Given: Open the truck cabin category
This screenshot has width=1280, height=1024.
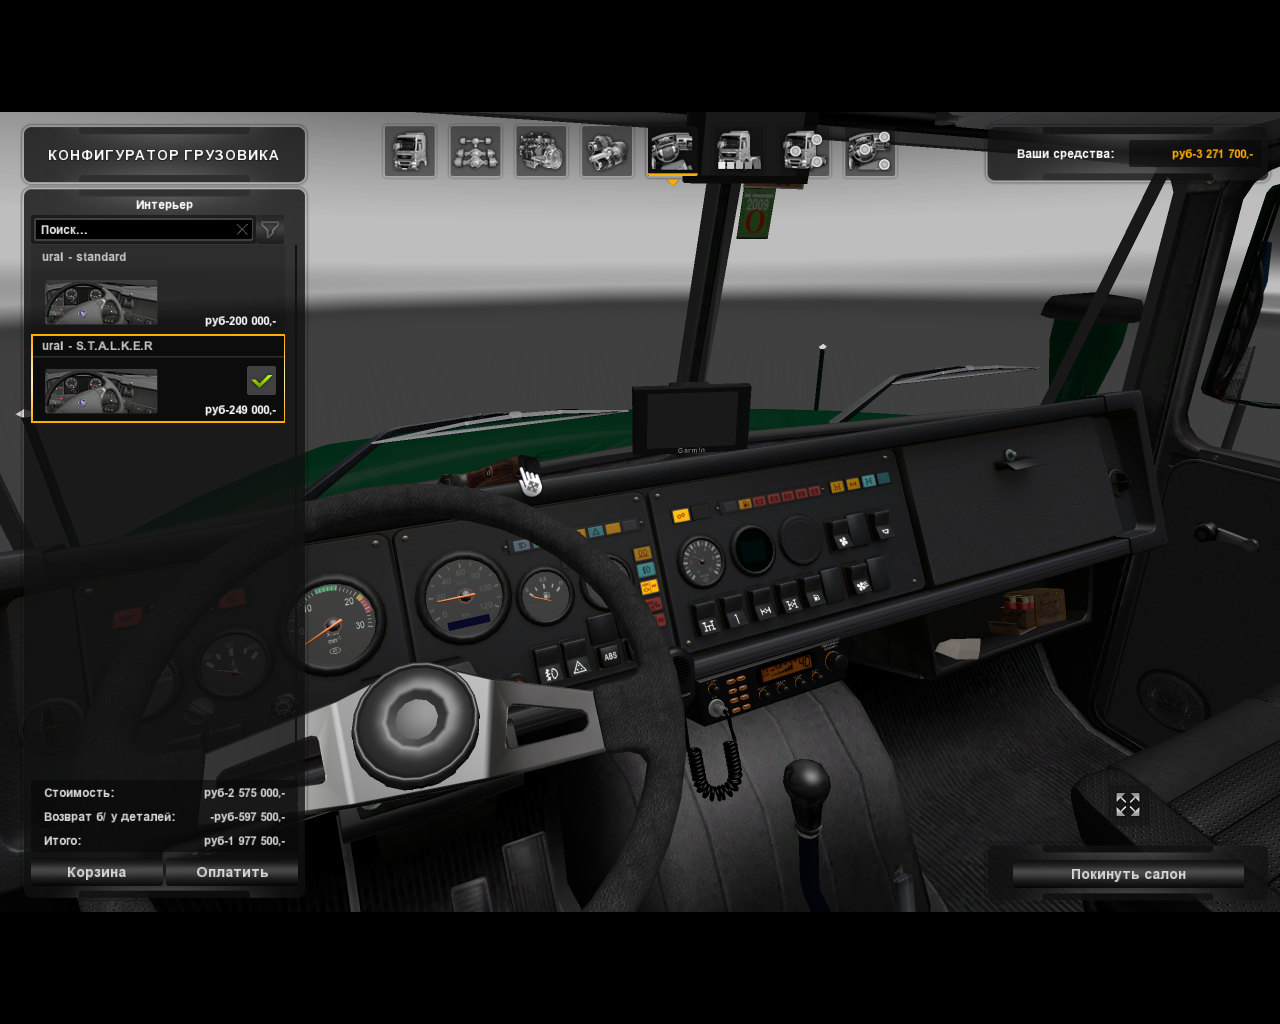Looking at the screenshot, I should 410,152.
